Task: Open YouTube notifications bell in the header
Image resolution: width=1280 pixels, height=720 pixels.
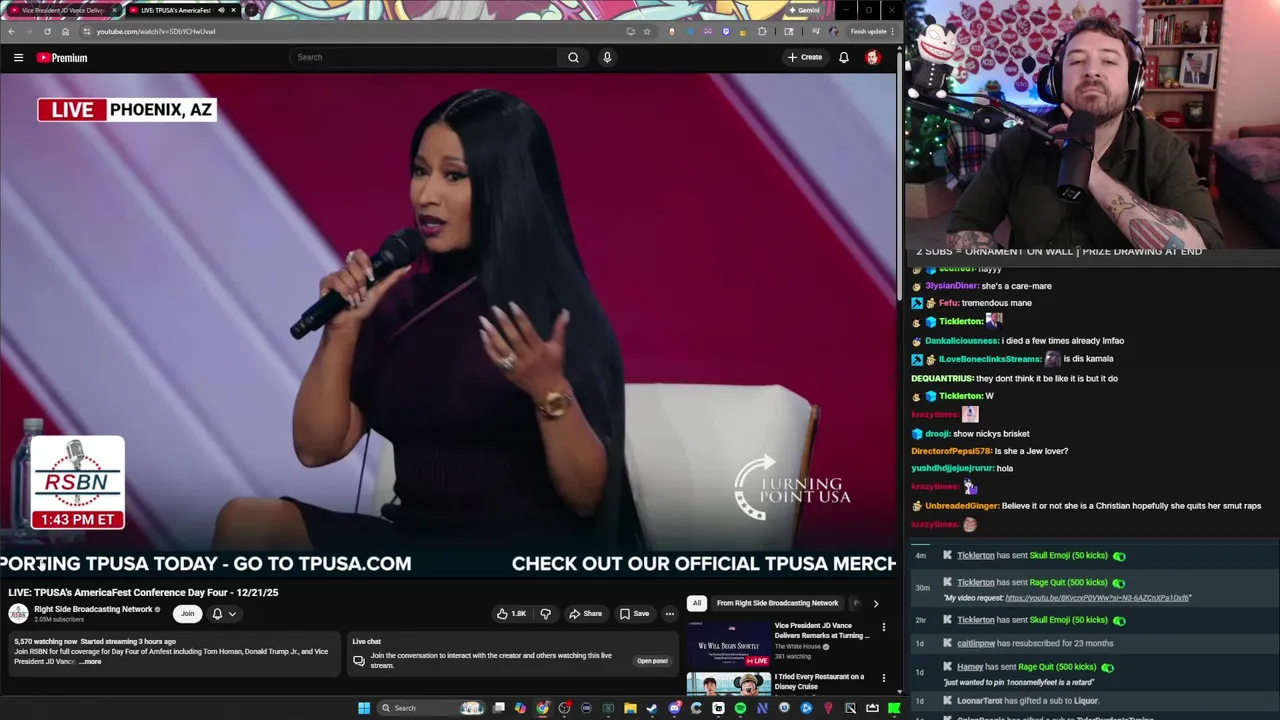Action: click(844, 57)
